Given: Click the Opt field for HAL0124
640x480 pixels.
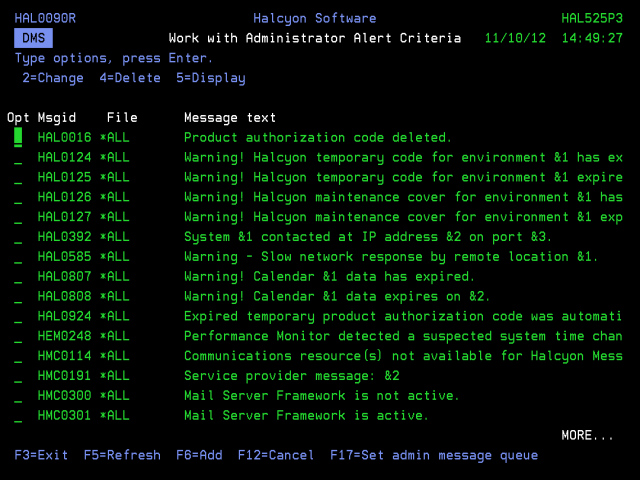Looking at the screenshot, I should [18, 157].
